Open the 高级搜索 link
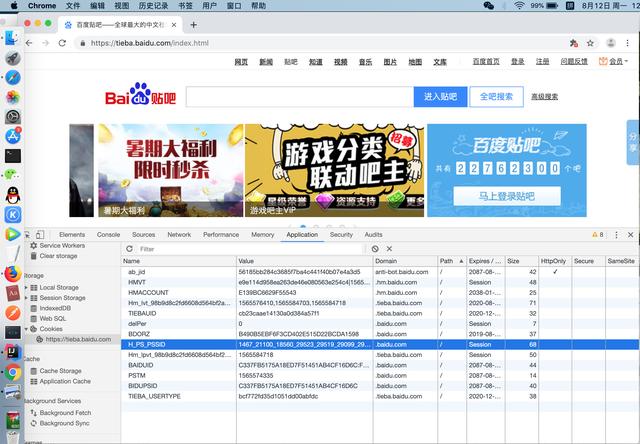 [544, 97]
